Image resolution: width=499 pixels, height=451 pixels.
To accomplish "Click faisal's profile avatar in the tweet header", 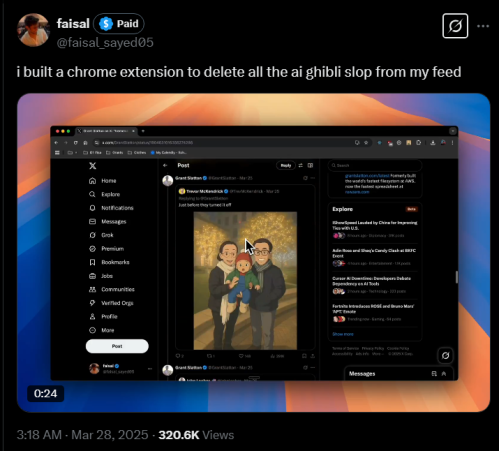I will pos(33,30).
